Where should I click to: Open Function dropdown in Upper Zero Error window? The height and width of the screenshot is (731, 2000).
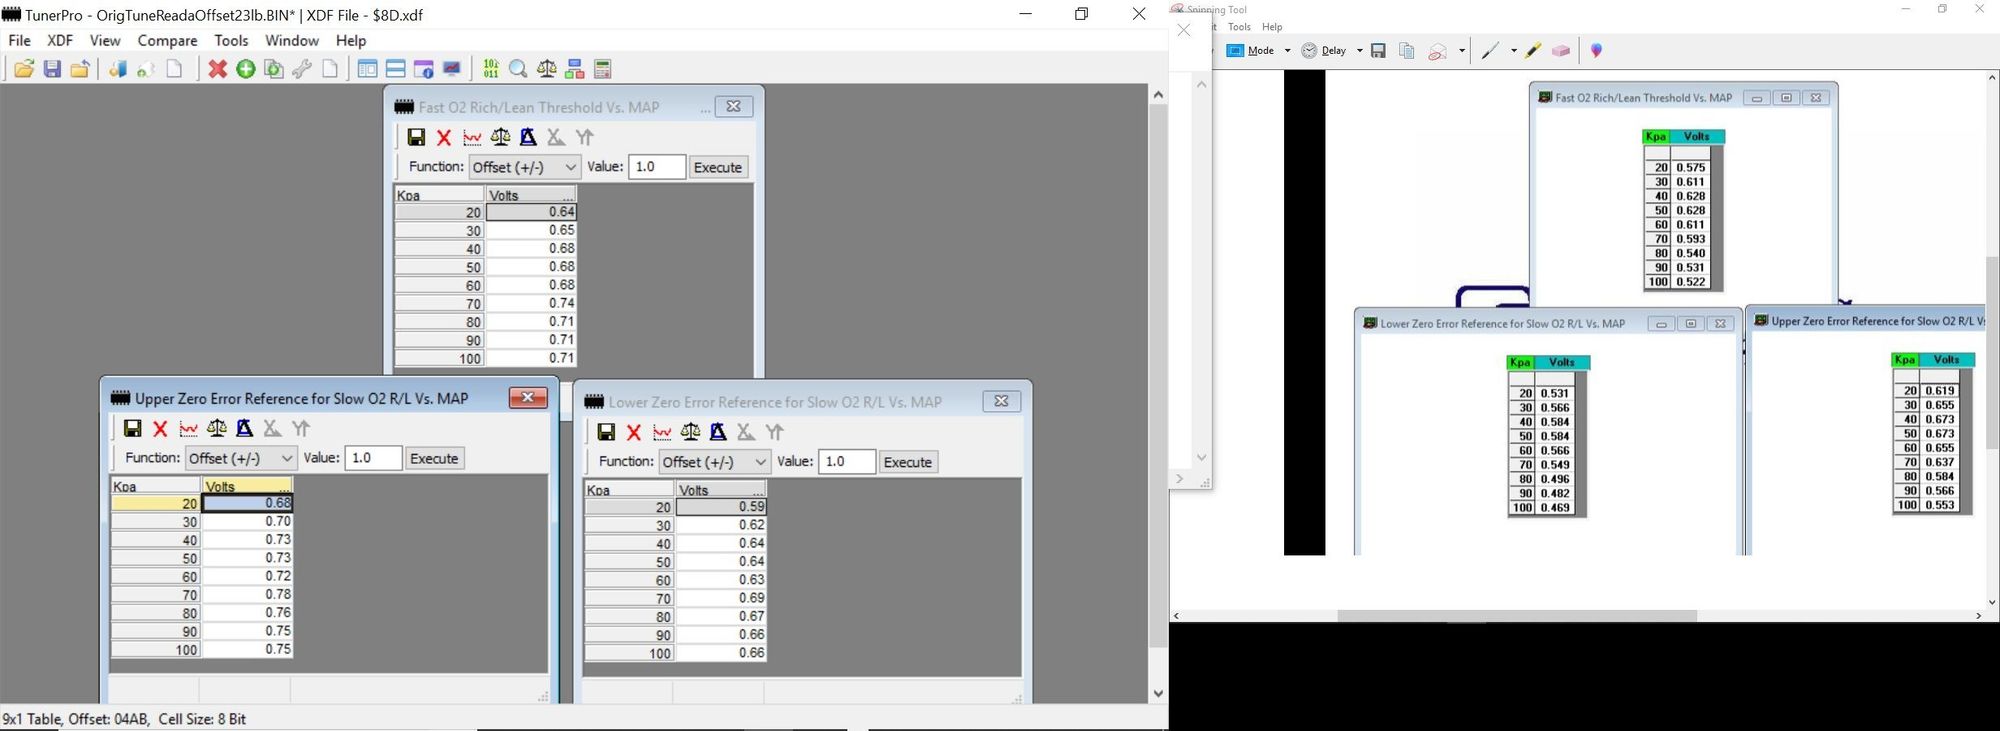coord(241,458)
